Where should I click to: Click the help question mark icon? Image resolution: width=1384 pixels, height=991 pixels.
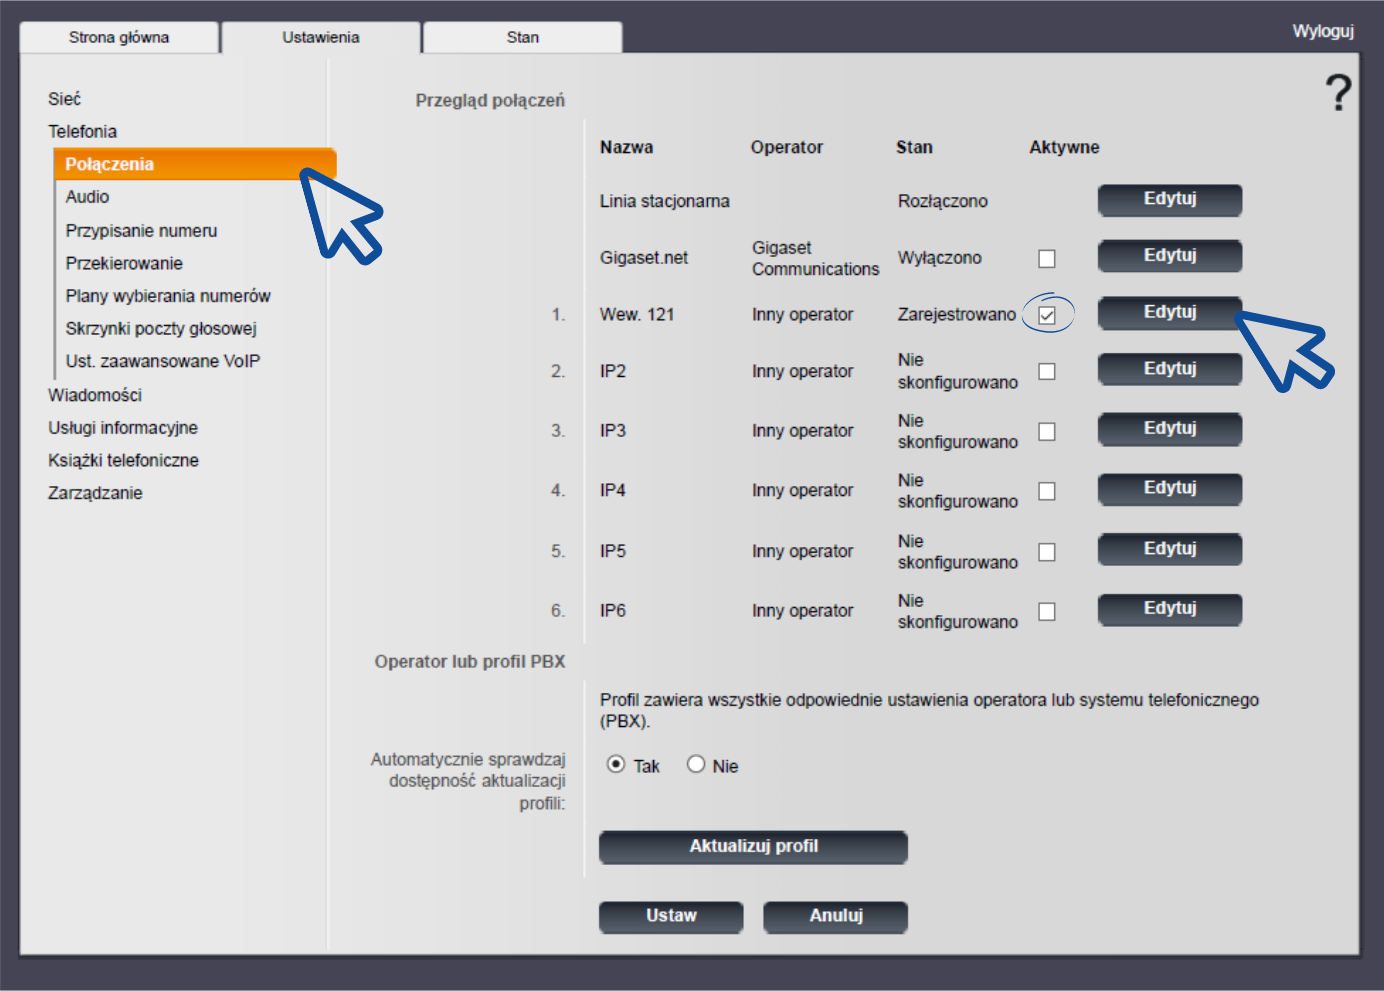pos(1338,92)
